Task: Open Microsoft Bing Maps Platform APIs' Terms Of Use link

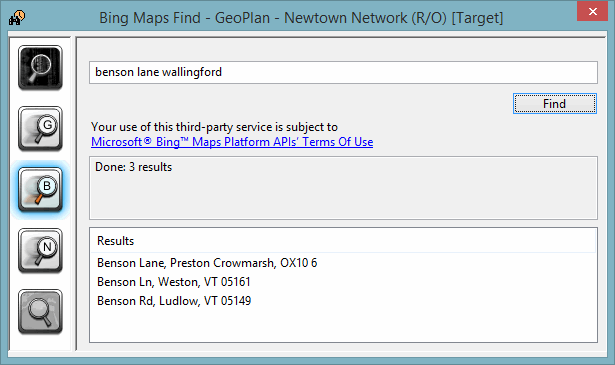Action: coord(232,142)
